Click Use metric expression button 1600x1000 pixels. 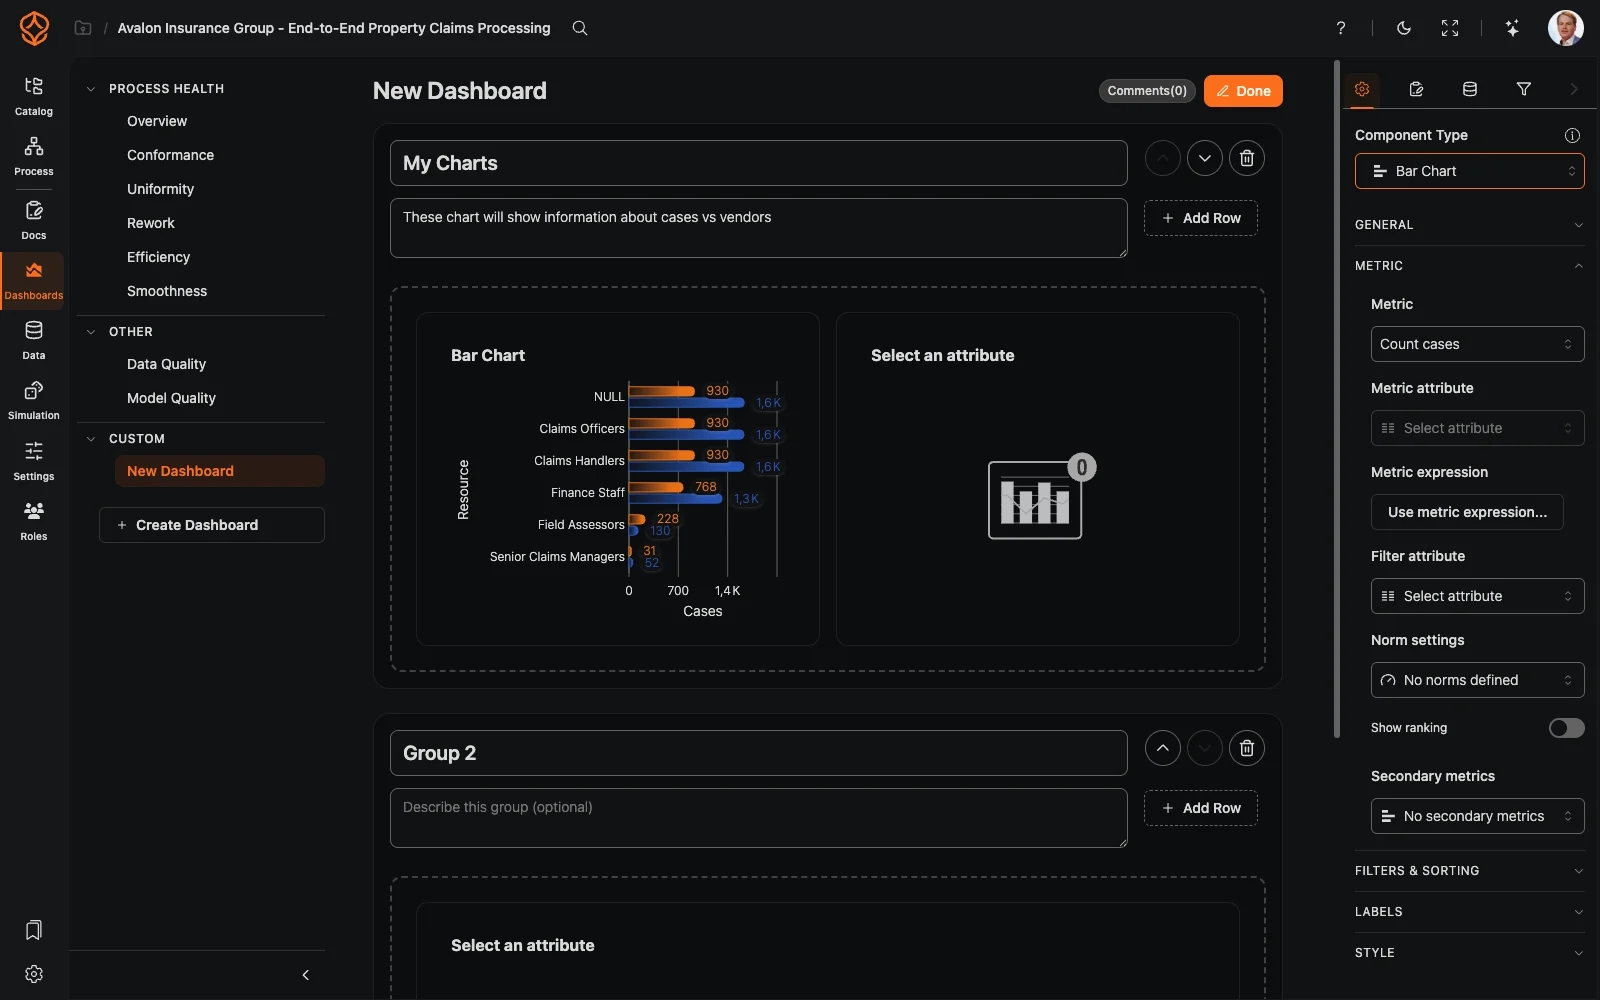tap(1467, 512)
